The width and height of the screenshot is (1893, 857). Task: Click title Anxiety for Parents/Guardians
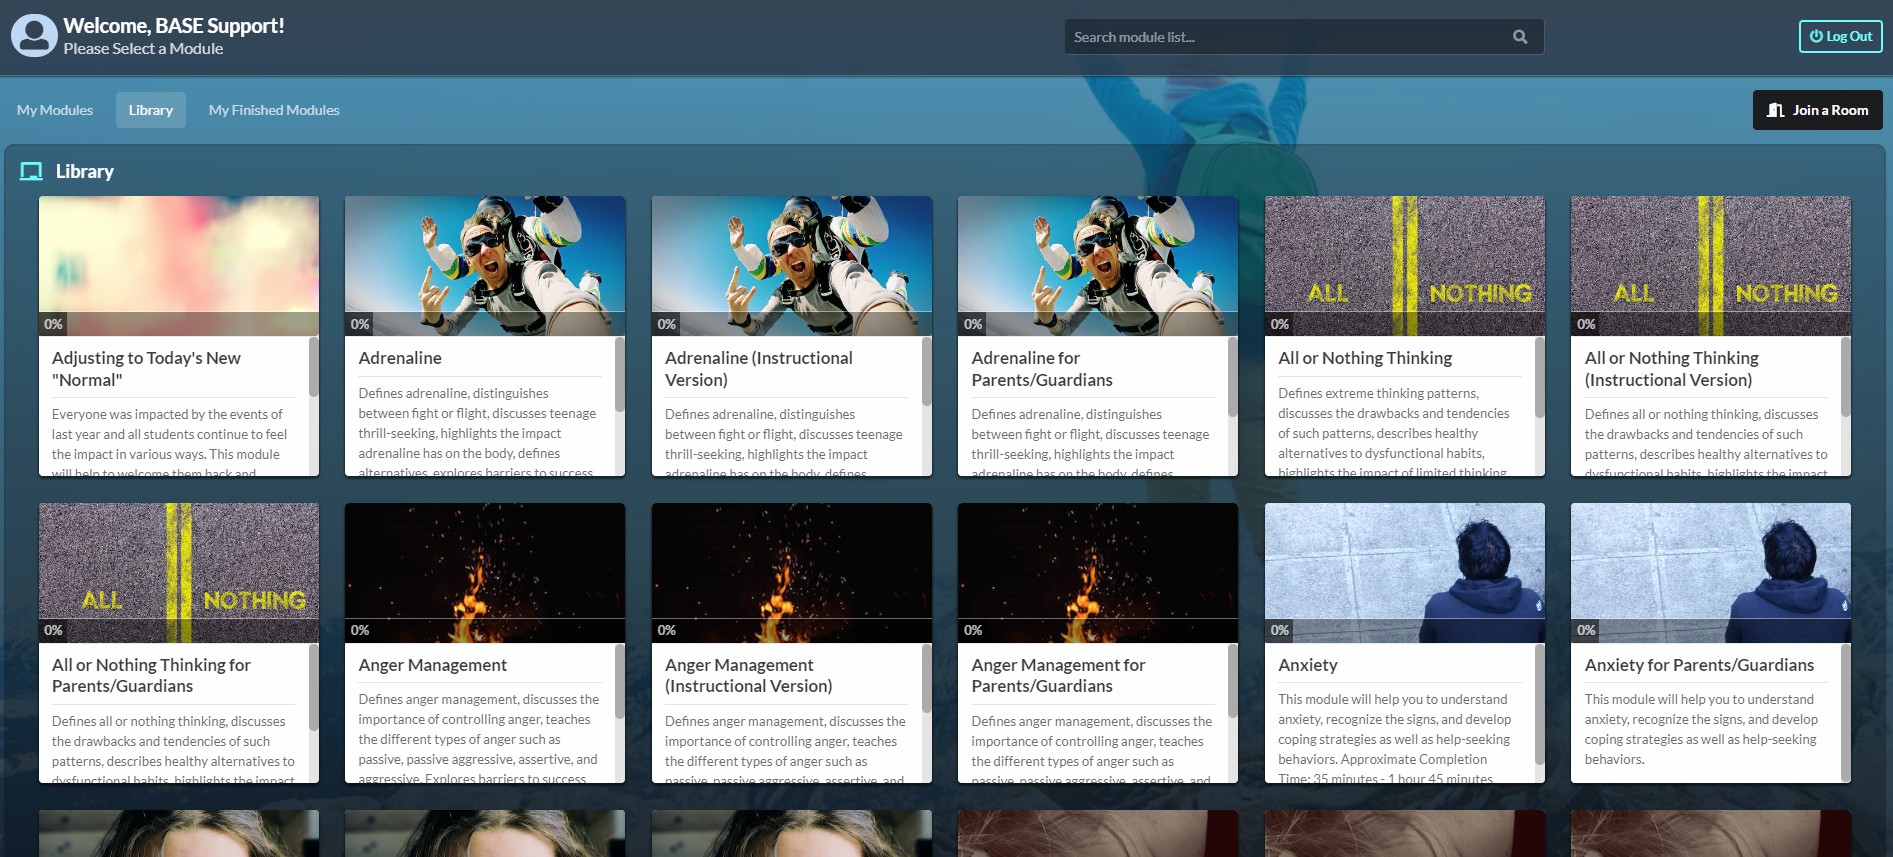(x=1699, y=665)
